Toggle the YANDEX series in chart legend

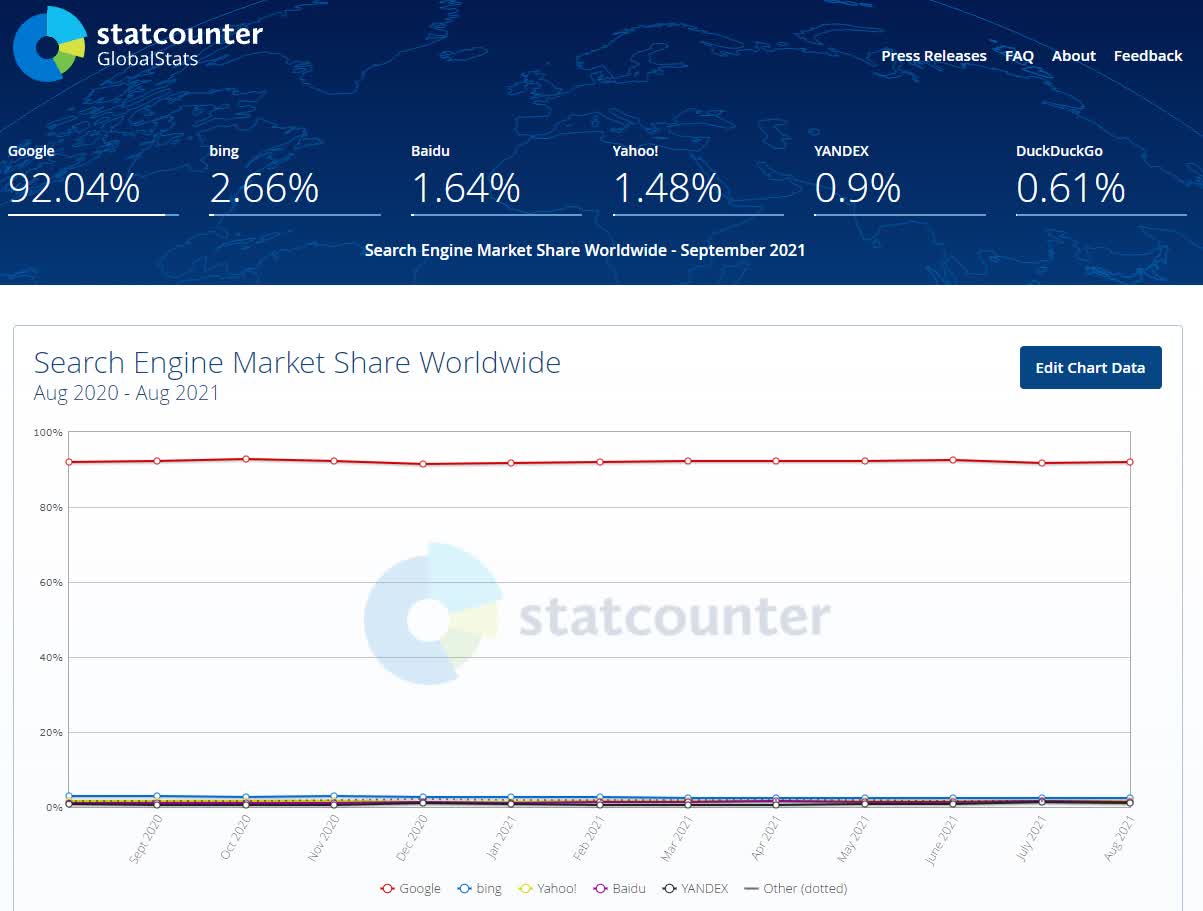pyautogui.click(x=695, y=888)
